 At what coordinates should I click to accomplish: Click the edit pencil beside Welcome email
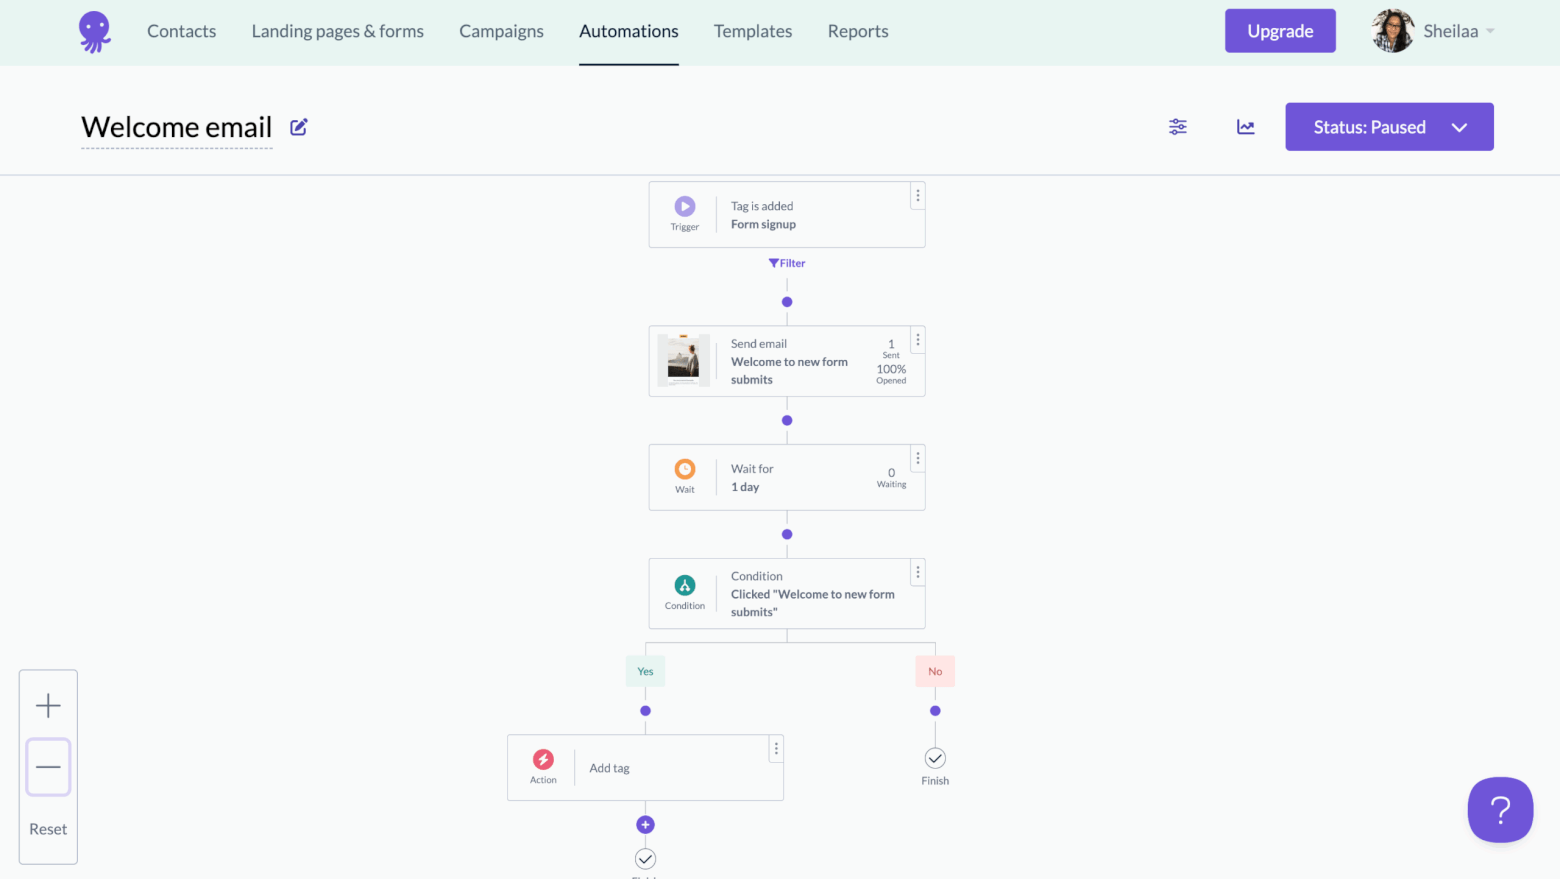(298, 126)
